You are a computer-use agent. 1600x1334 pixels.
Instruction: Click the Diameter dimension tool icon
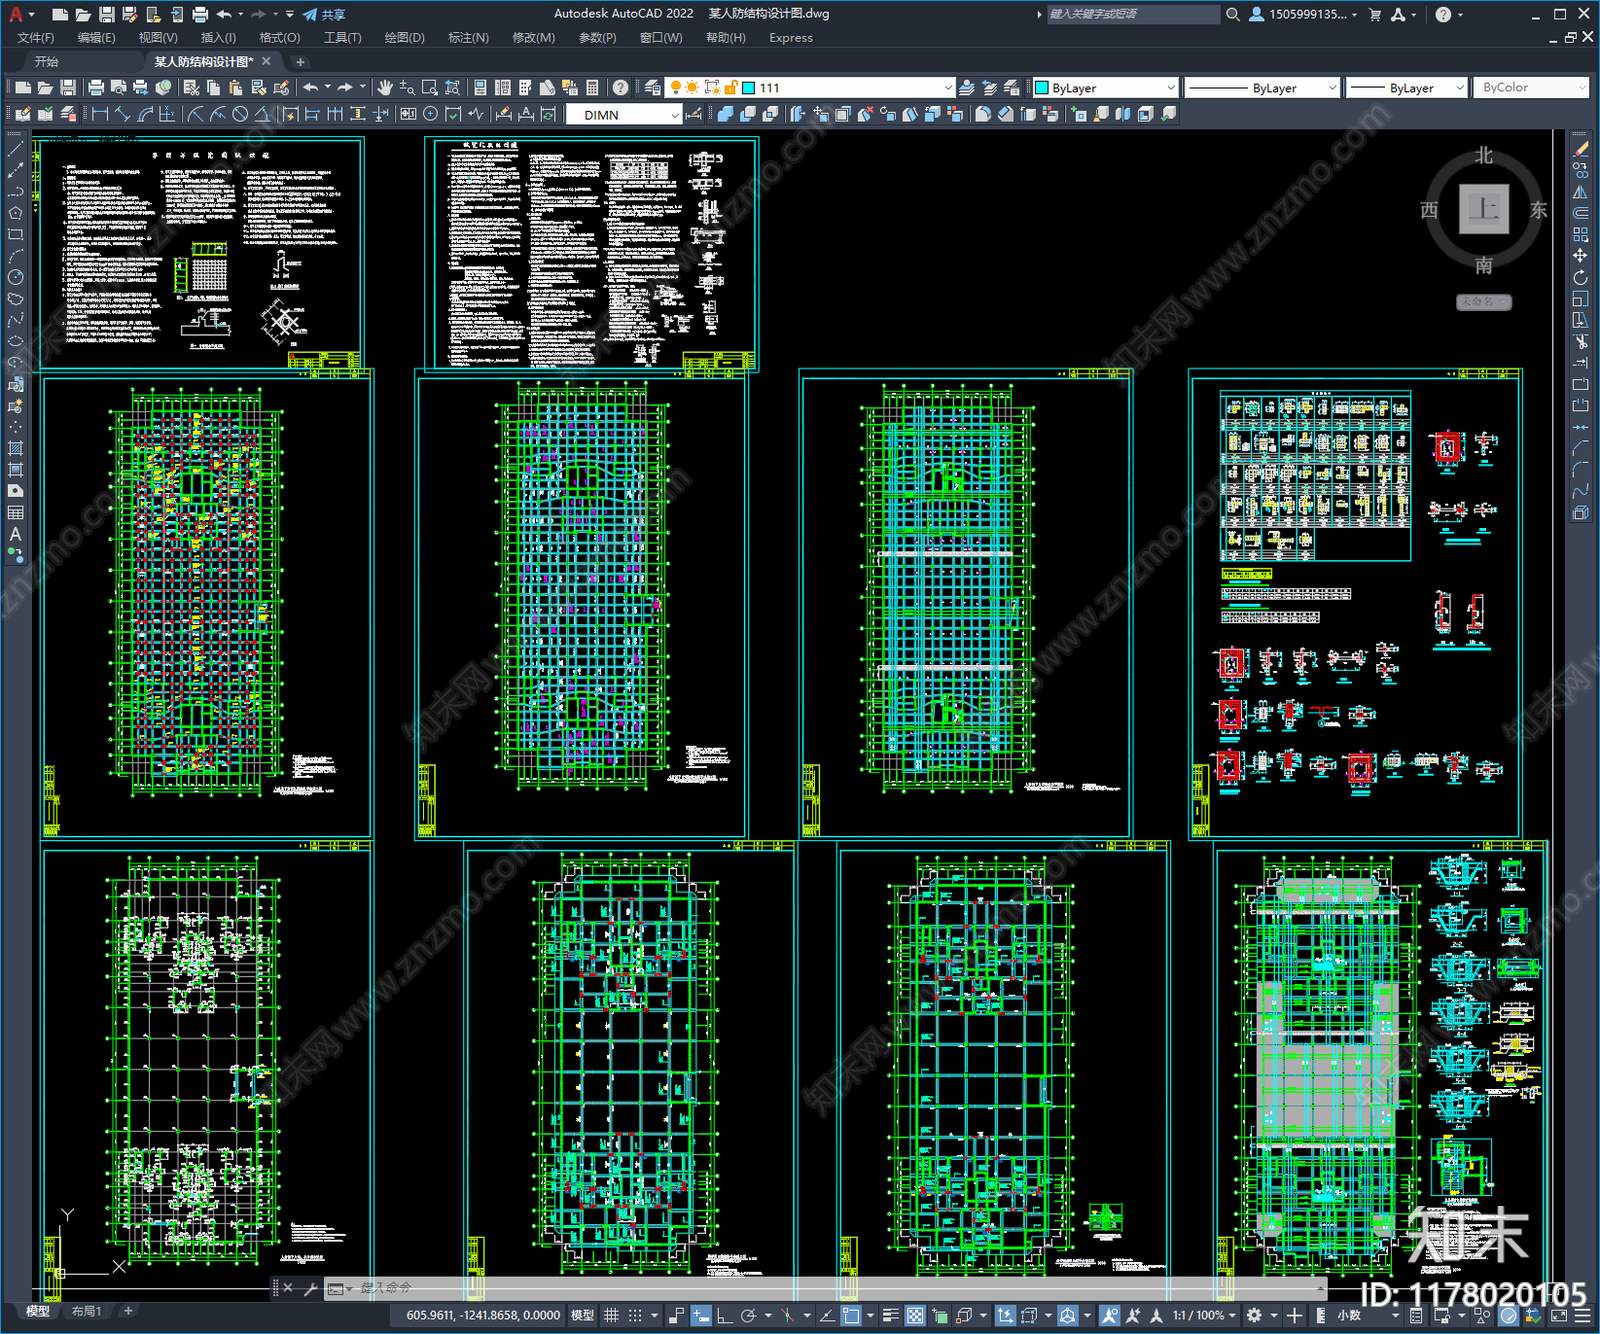coord(240,114)
